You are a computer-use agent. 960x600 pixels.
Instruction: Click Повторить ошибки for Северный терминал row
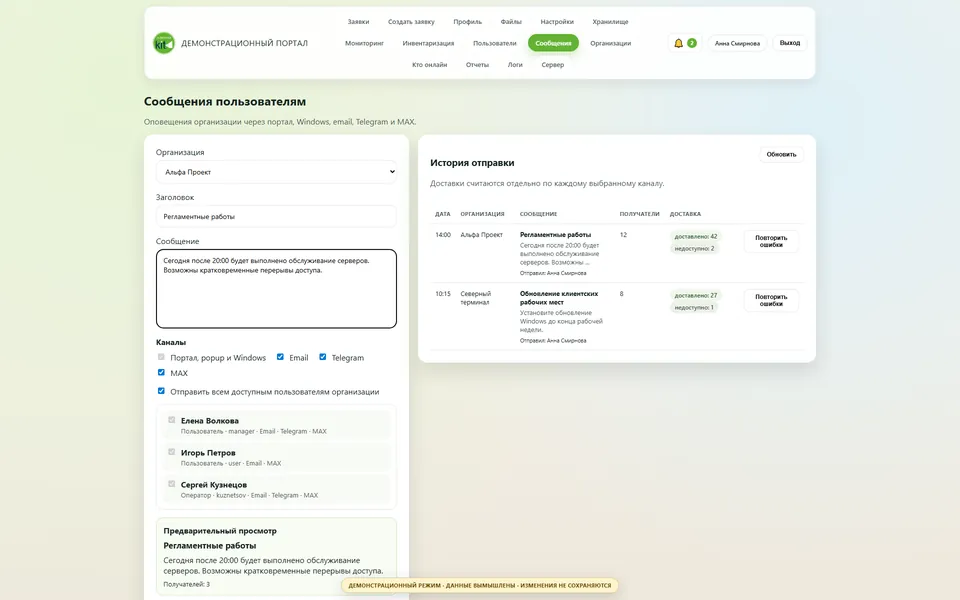(771, 301)
